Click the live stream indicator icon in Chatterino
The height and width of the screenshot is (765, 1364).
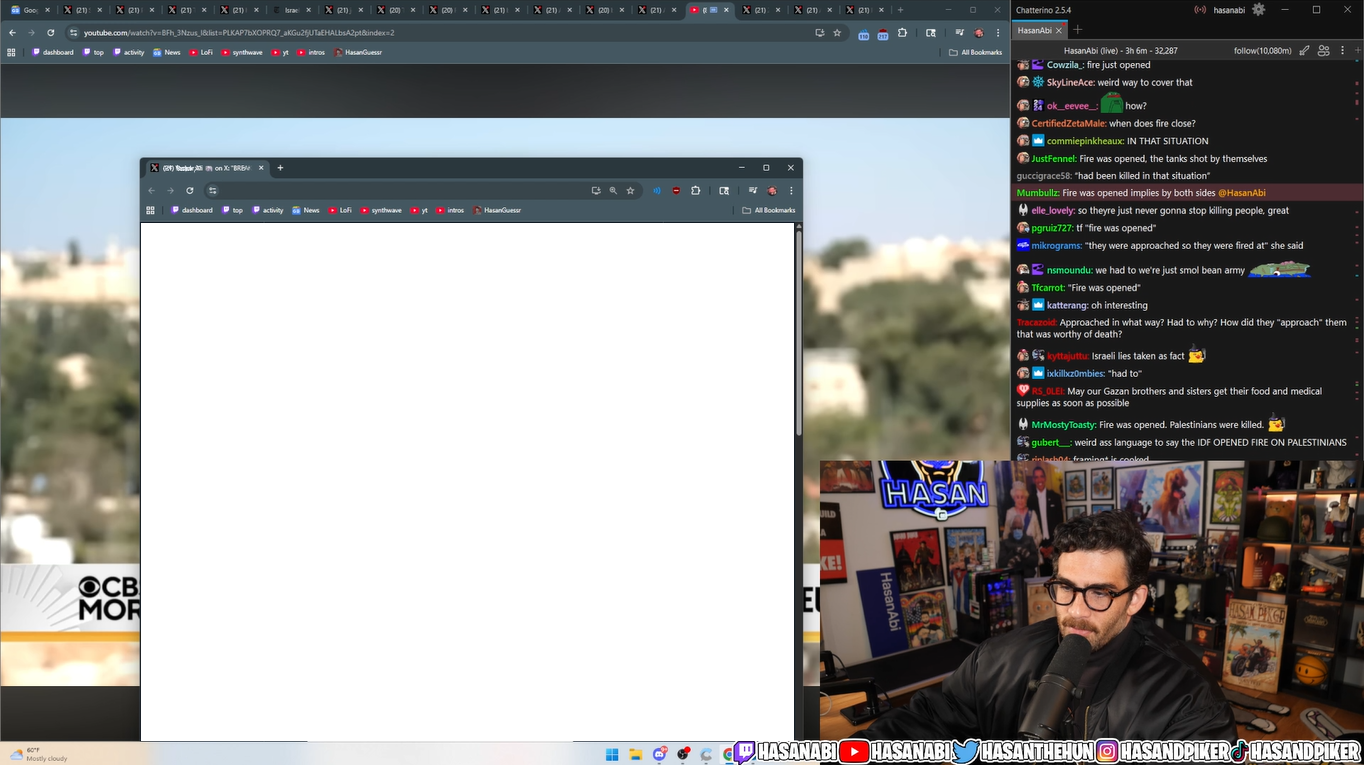(x=1200, y=10)
